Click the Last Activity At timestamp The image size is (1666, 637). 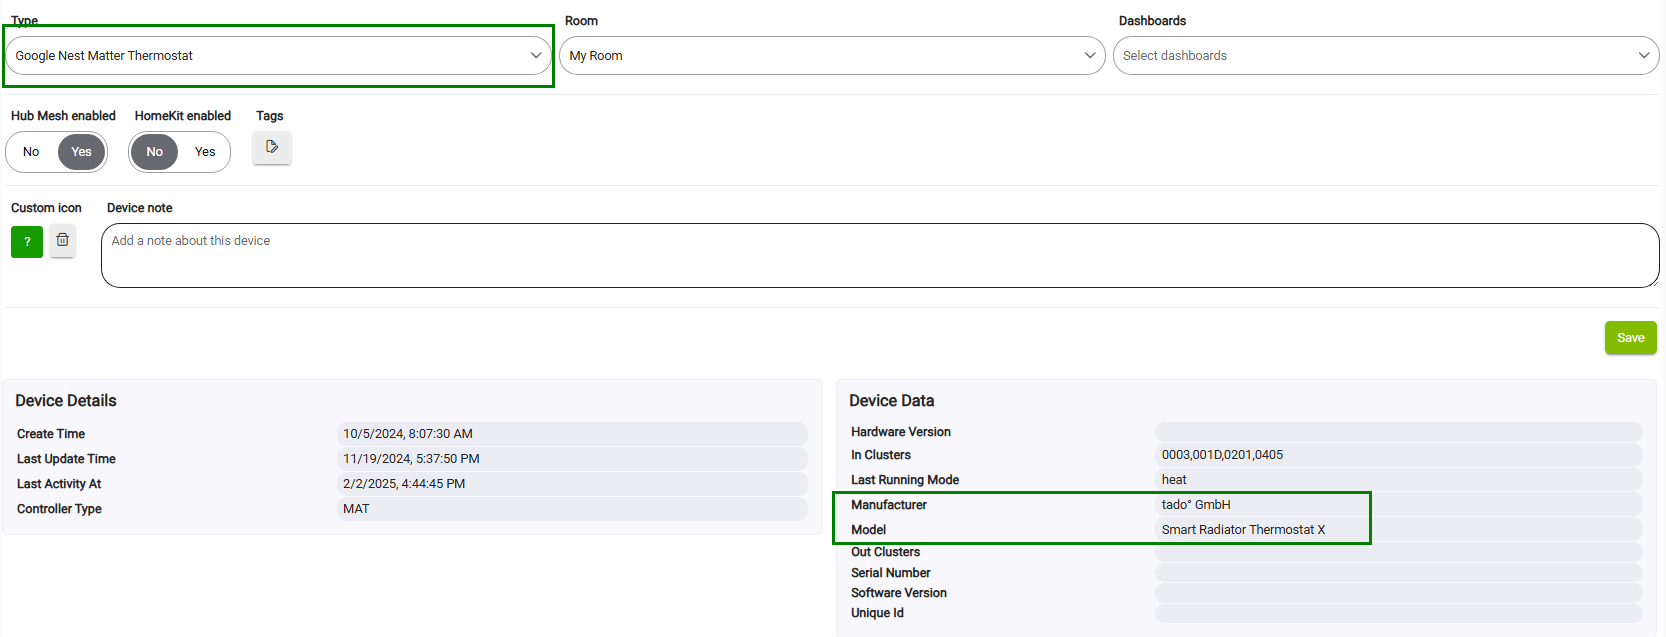(x=404, y=484)
